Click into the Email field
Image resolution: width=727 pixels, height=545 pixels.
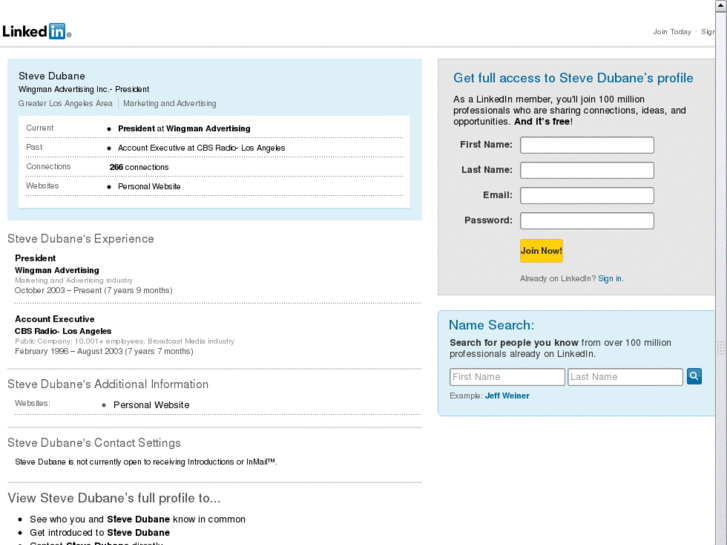587,195
